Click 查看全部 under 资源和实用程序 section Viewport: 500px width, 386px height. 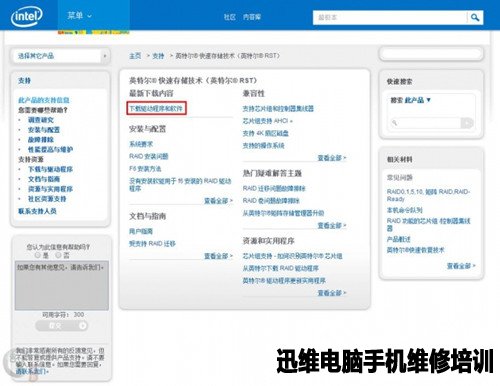click(332, 293)
